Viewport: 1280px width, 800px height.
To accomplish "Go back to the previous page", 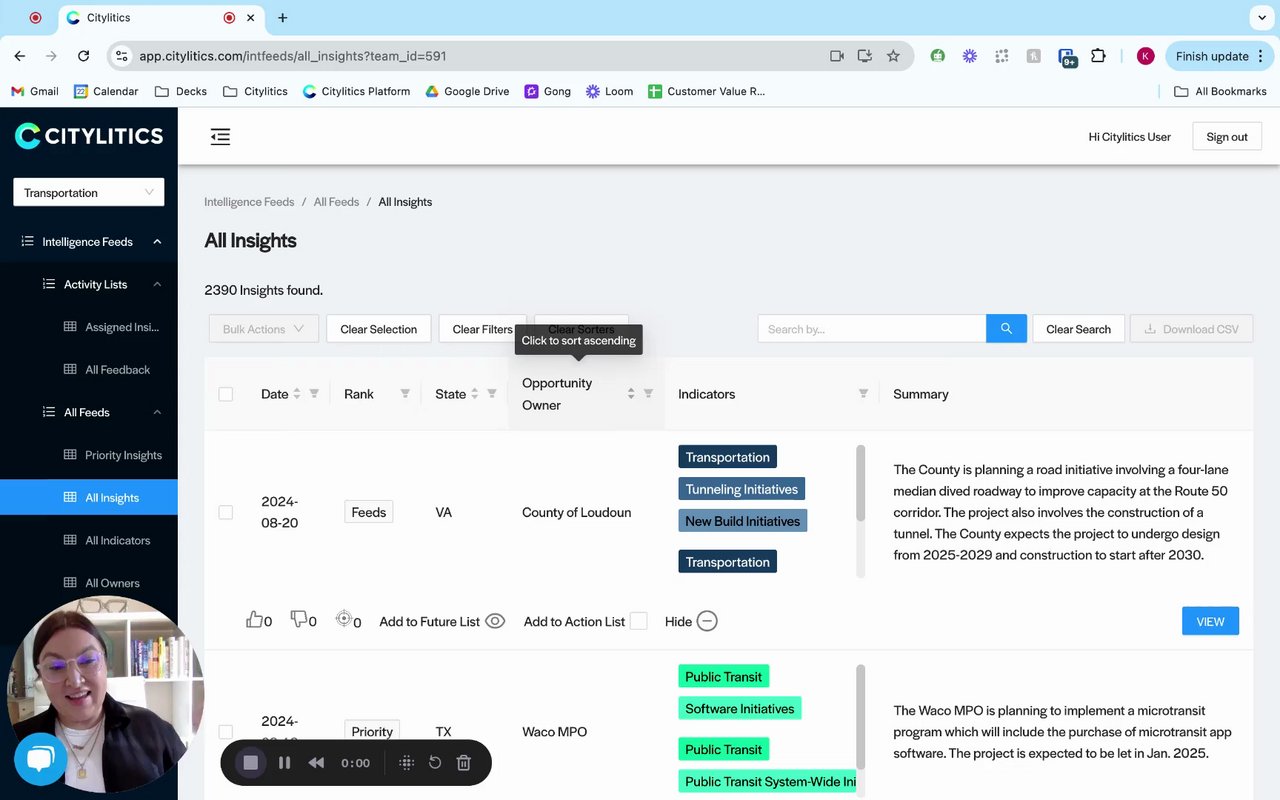I will [x=20, y=56].
